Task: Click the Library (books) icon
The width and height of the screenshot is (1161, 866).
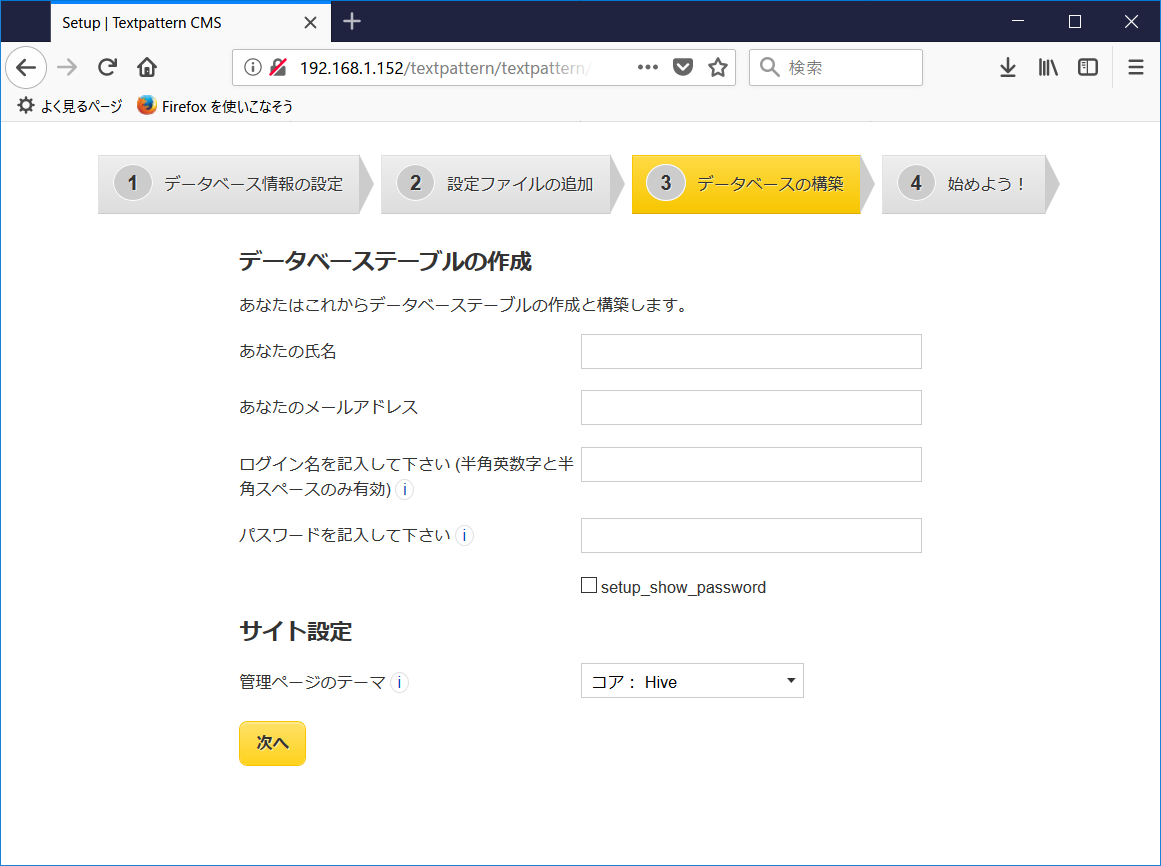Action: 1047,67
